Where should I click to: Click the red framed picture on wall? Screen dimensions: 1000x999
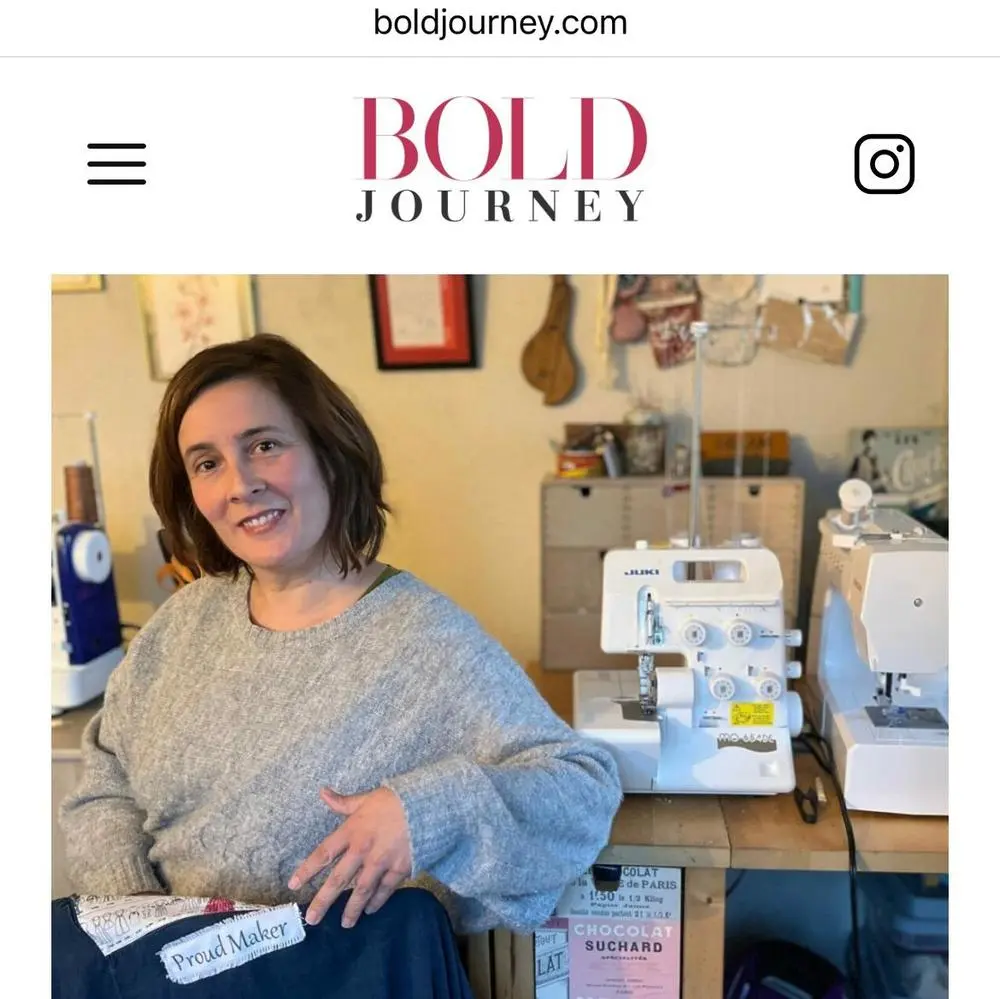point(422,321)
